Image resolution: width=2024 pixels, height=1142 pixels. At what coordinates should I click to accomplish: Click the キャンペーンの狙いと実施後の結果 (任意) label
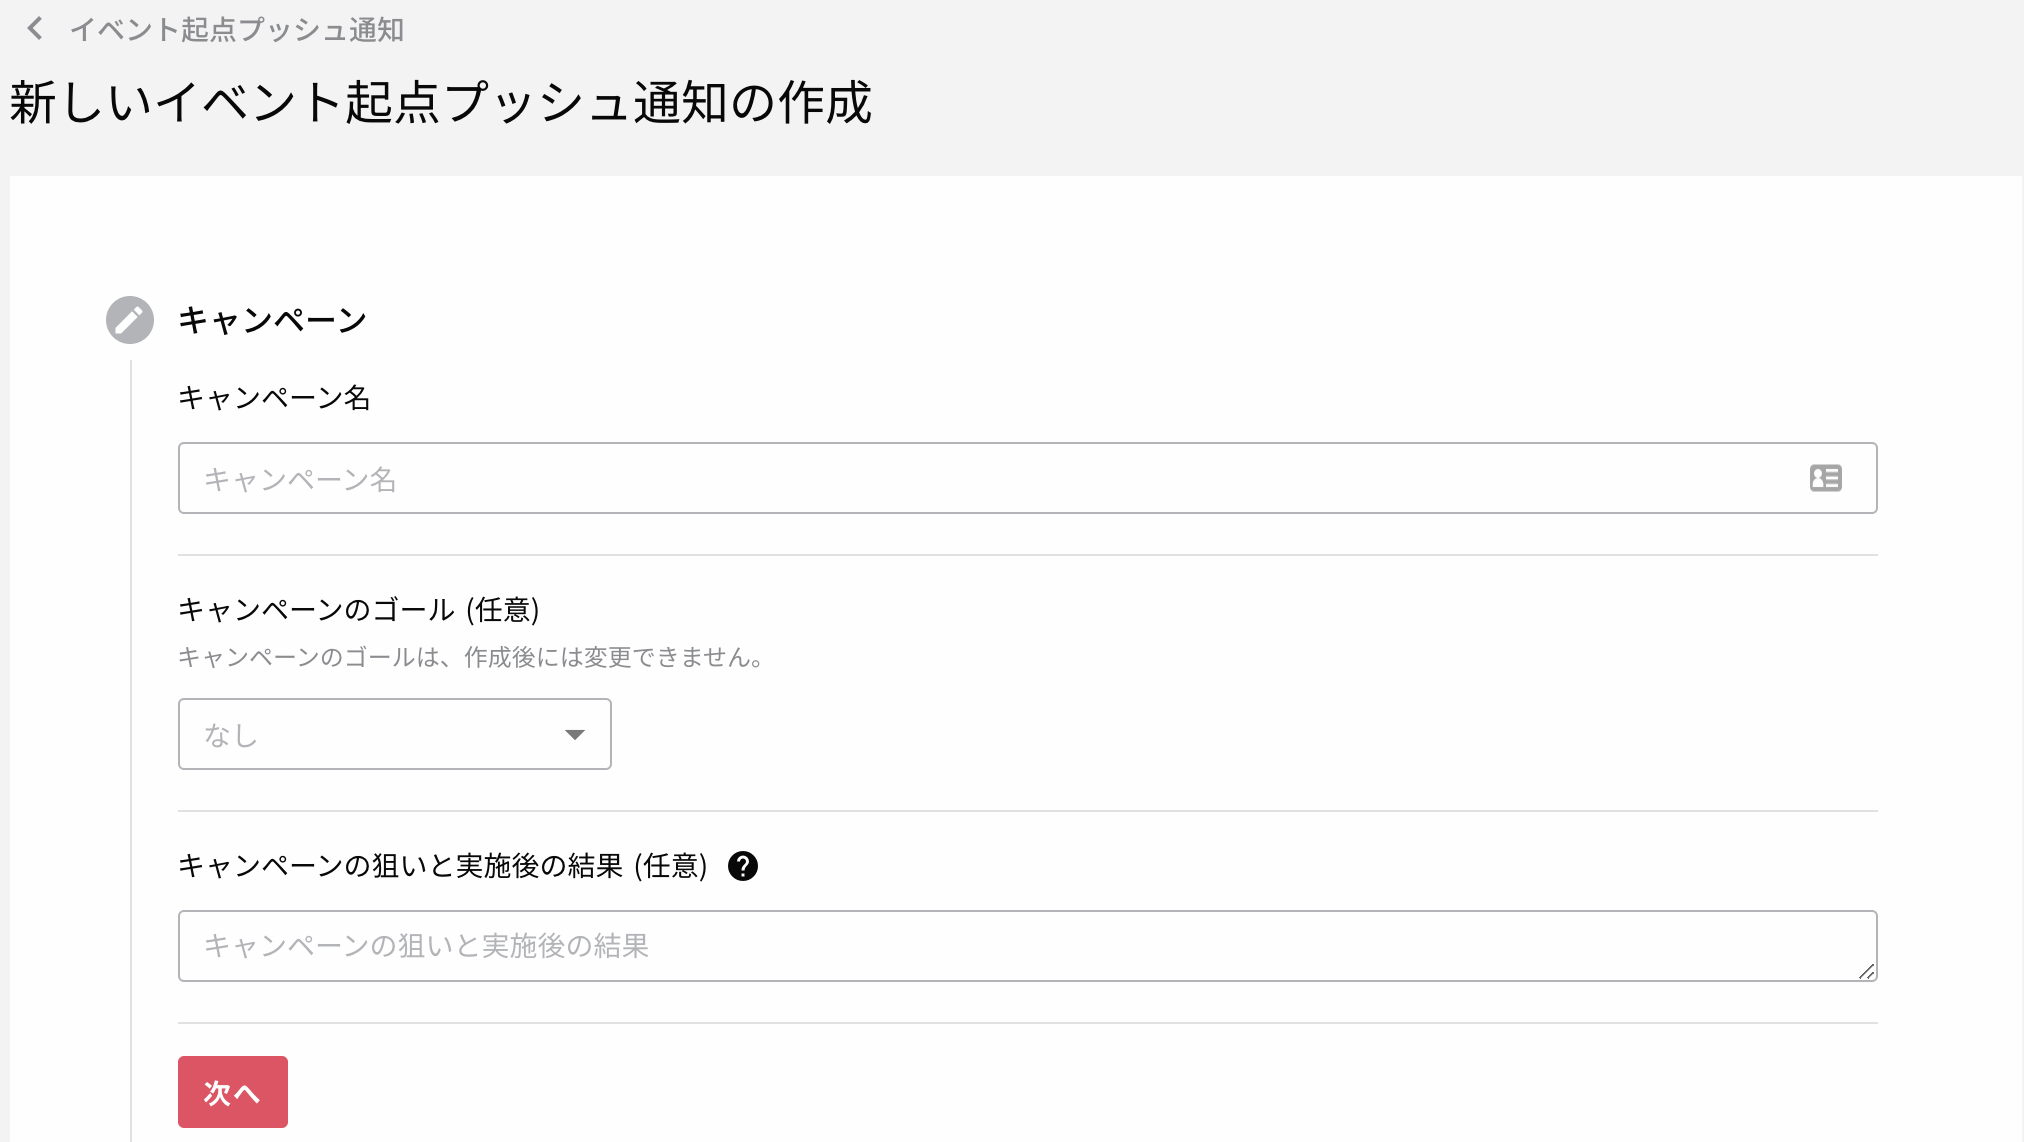[x=442, y=866]
